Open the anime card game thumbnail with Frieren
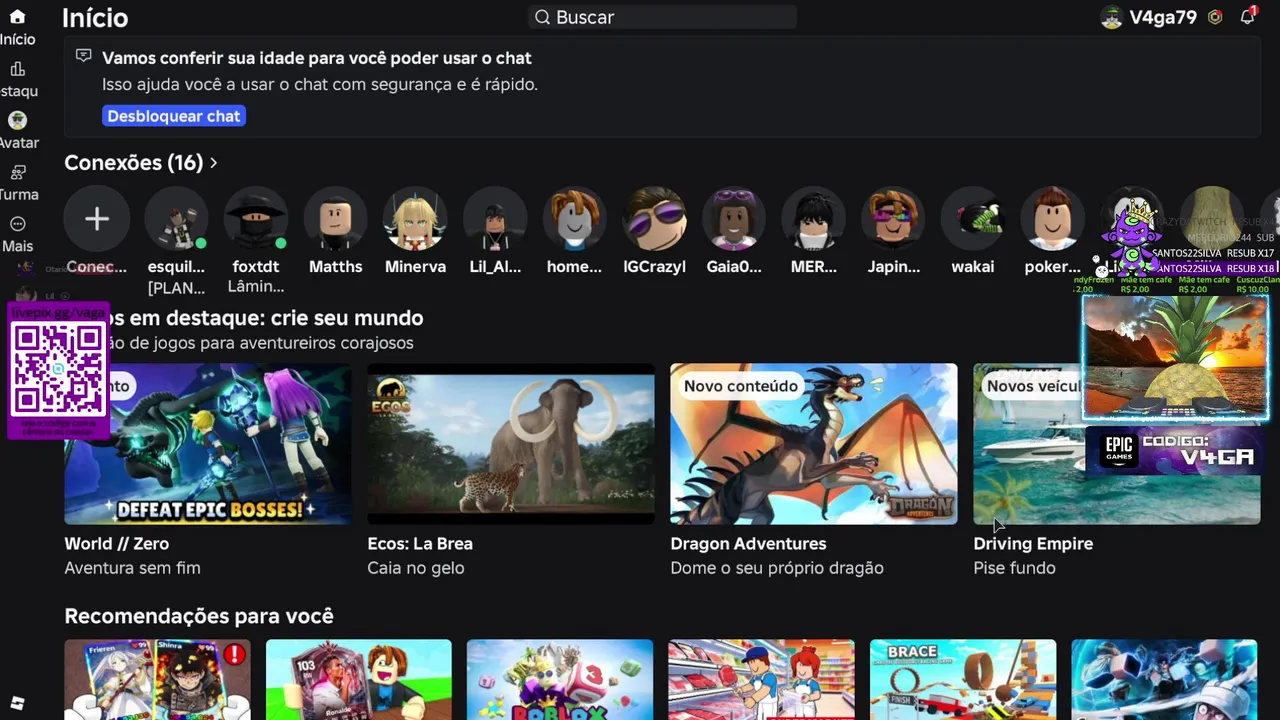The image size is (1280, 720). [x=158, y=680]
